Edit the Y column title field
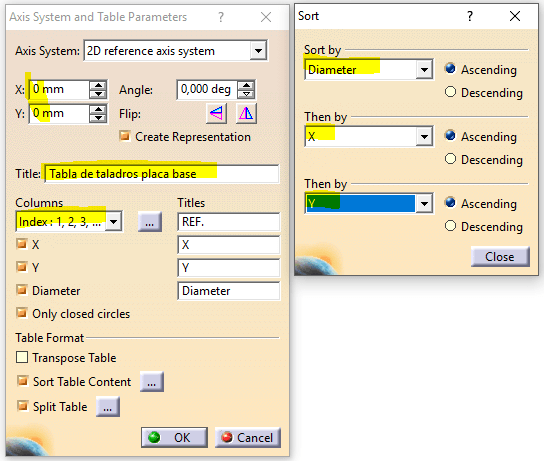 tap(229, 268)
